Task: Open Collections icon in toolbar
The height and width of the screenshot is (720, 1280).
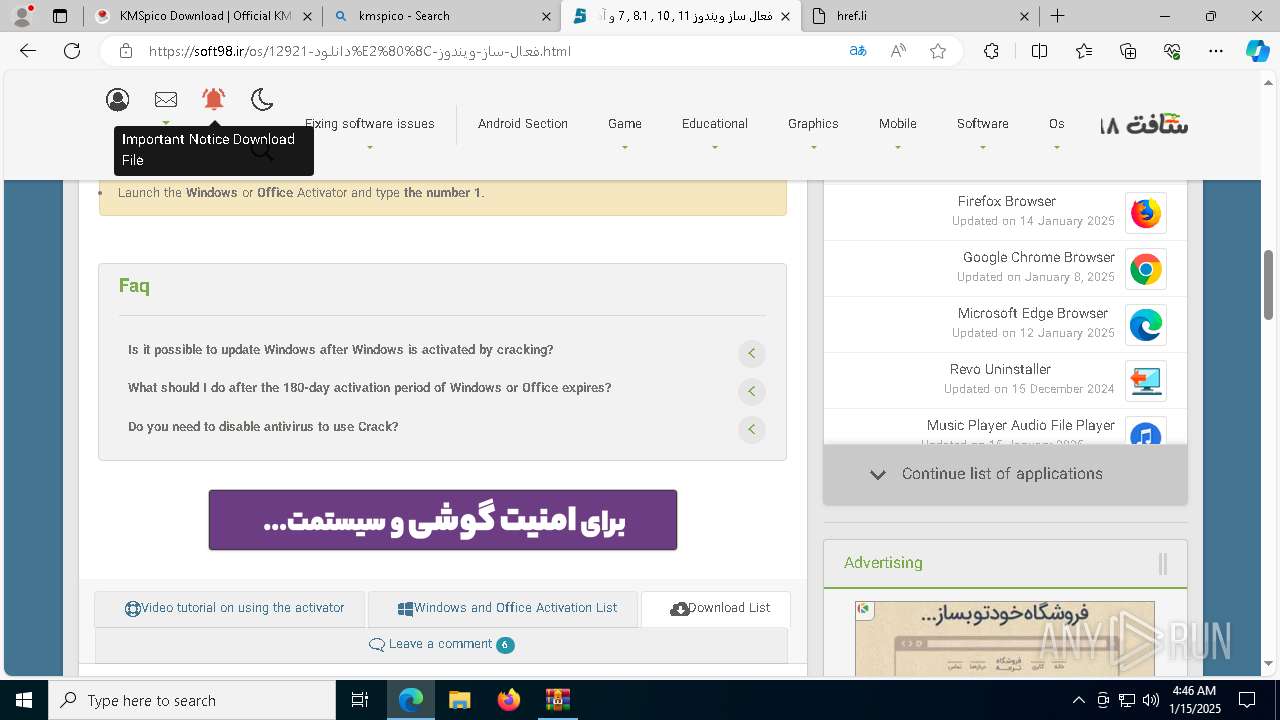Action: (x=1128, y=51)
